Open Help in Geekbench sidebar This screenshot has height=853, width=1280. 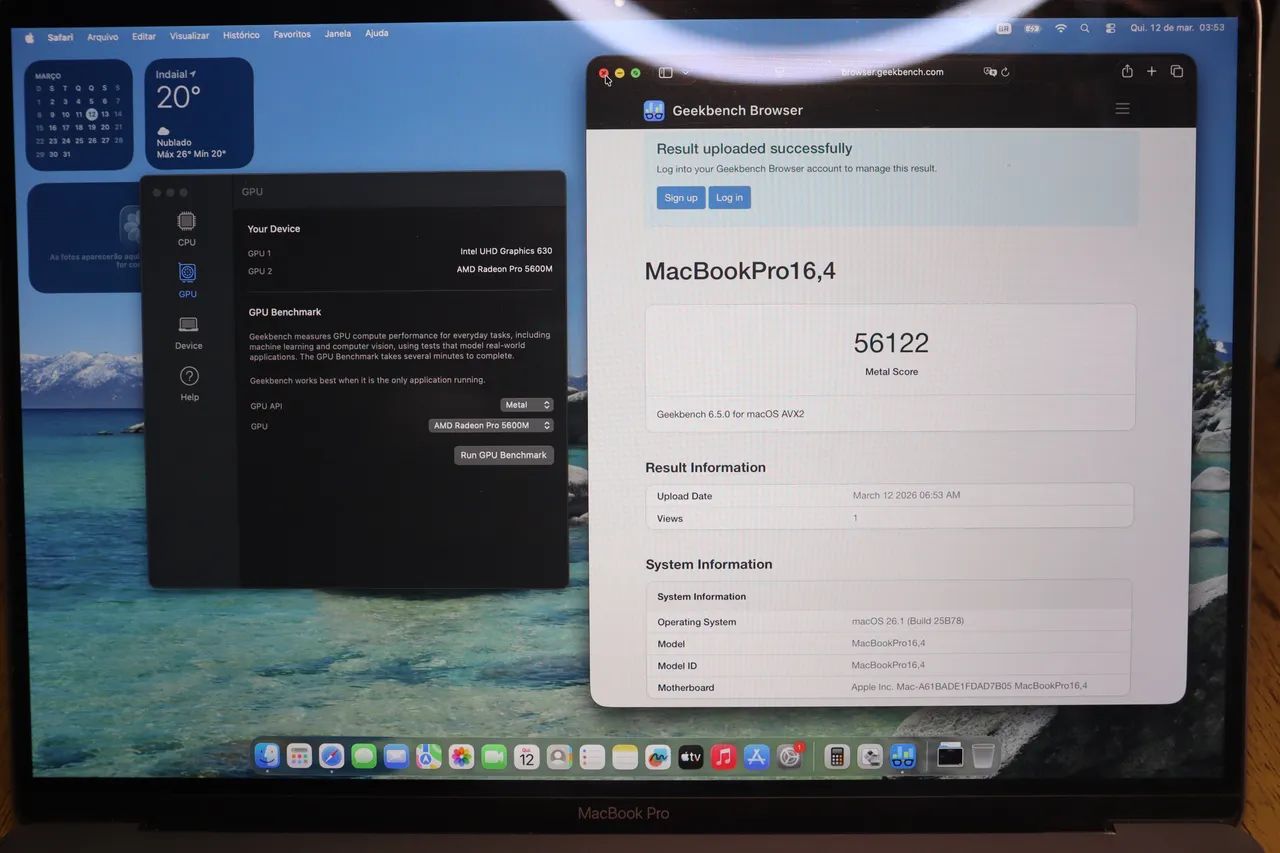point(189,384)
